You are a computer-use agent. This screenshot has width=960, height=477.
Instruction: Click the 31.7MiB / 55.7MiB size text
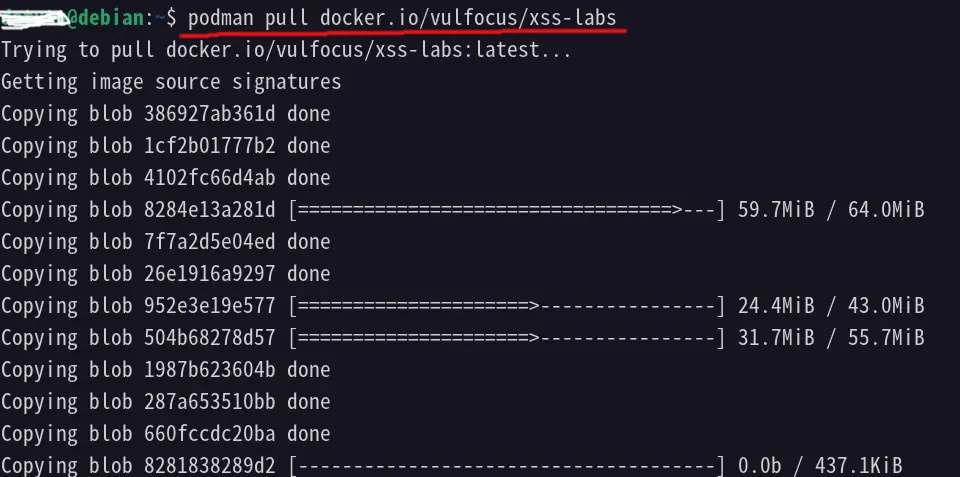(x=831, y=337)
